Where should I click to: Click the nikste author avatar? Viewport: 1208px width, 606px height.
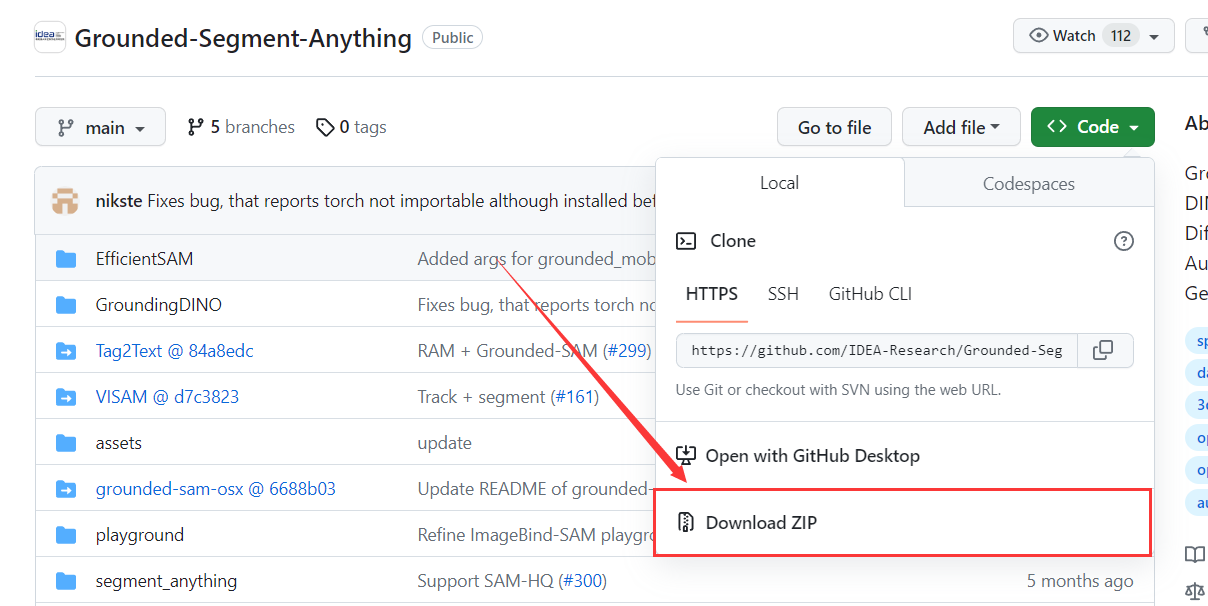point(66,201)
